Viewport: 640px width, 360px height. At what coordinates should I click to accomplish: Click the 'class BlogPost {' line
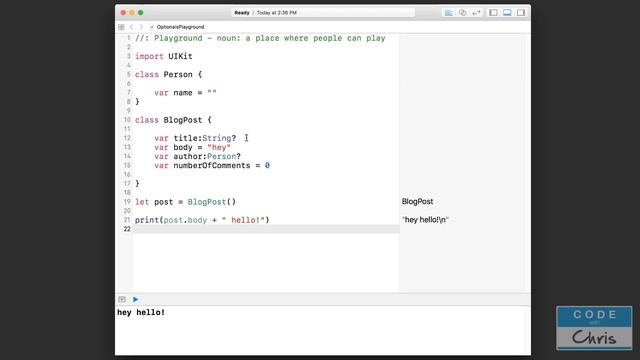pyautogui.click(x=173, y=120)
